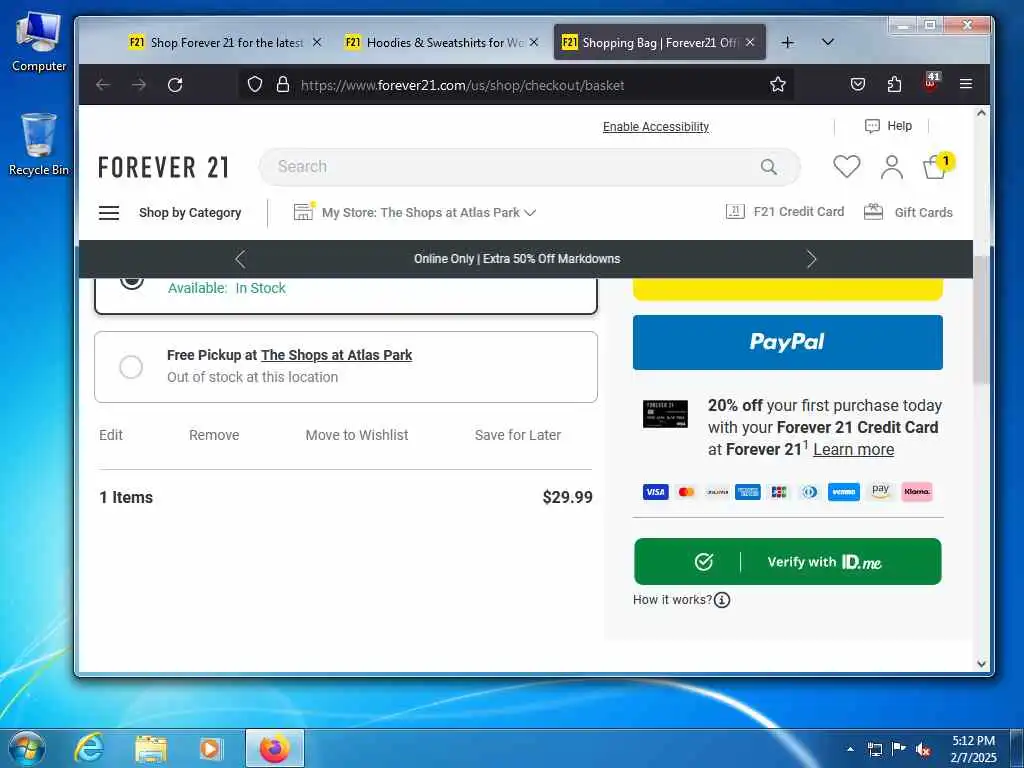Click the How it works info icon

[722, 600]
